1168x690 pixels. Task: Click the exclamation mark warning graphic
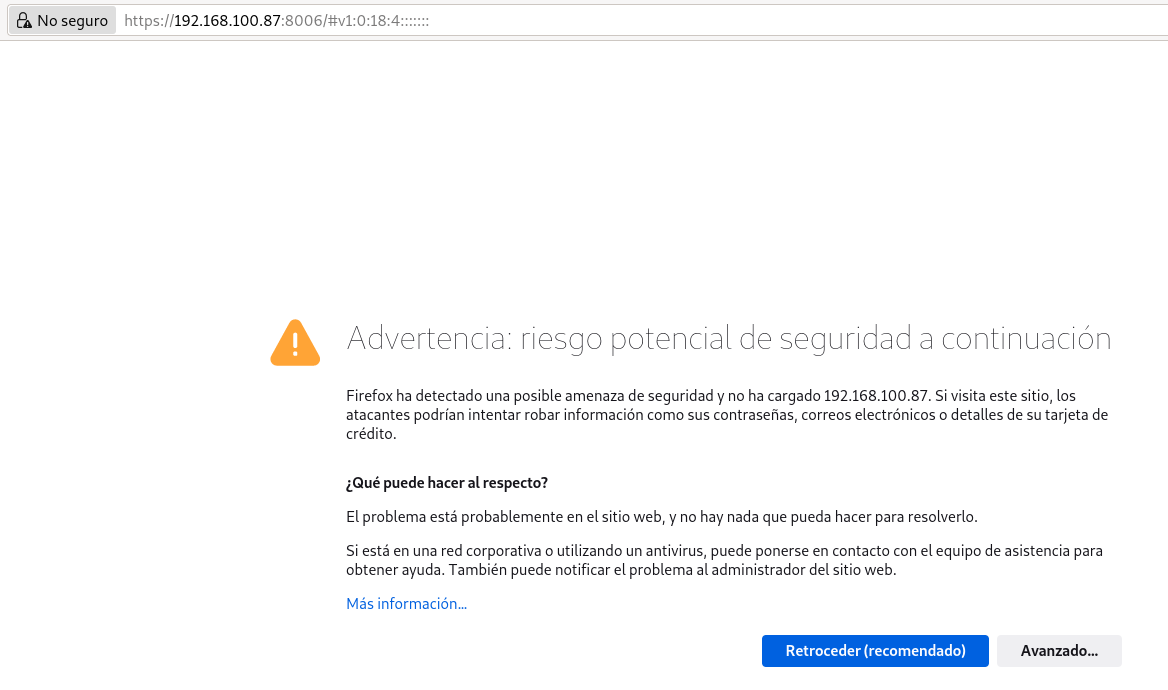[294, 344]
